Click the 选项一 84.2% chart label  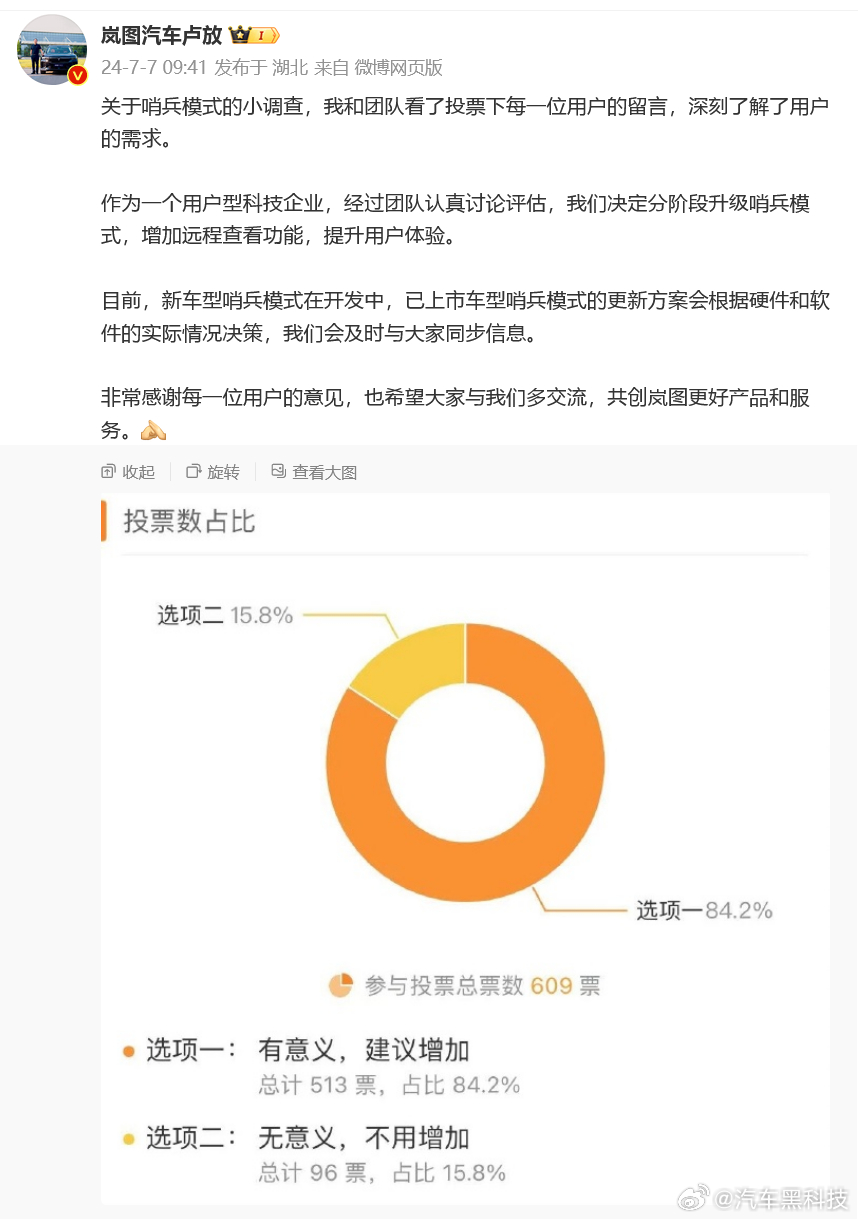click(705, 910)
